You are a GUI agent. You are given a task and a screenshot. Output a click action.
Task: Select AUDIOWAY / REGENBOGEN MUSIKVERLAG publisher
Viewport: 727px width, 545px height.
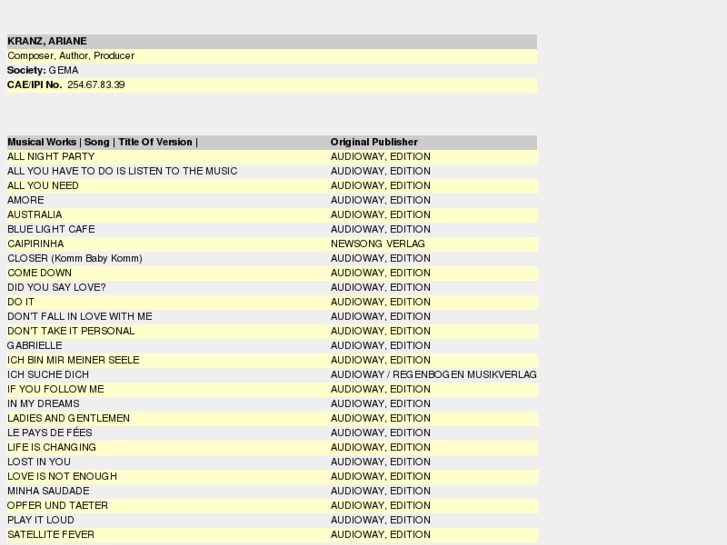click(434, 375)
